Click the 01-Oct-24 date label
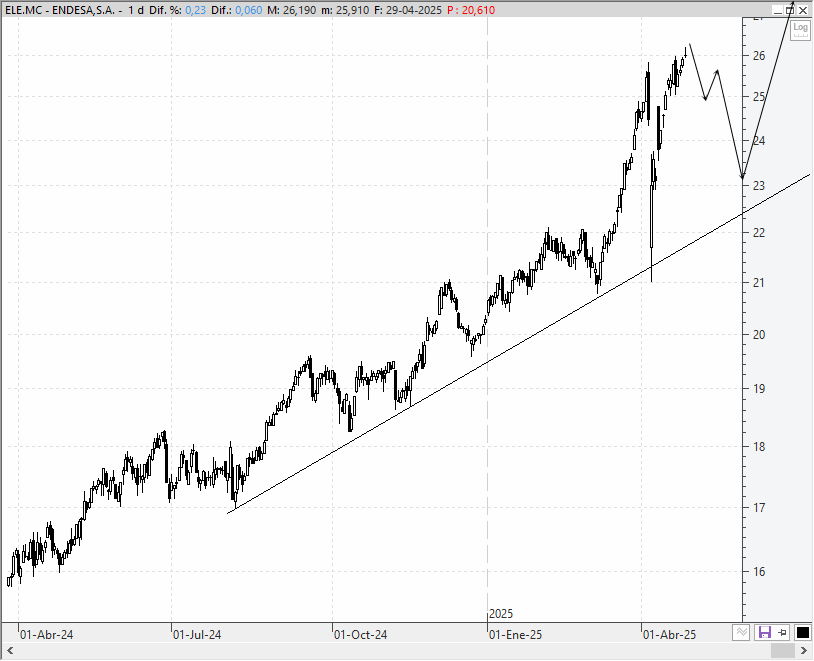Image resolution: width=814 pixels, height=661 pixels. coord(360,635)
